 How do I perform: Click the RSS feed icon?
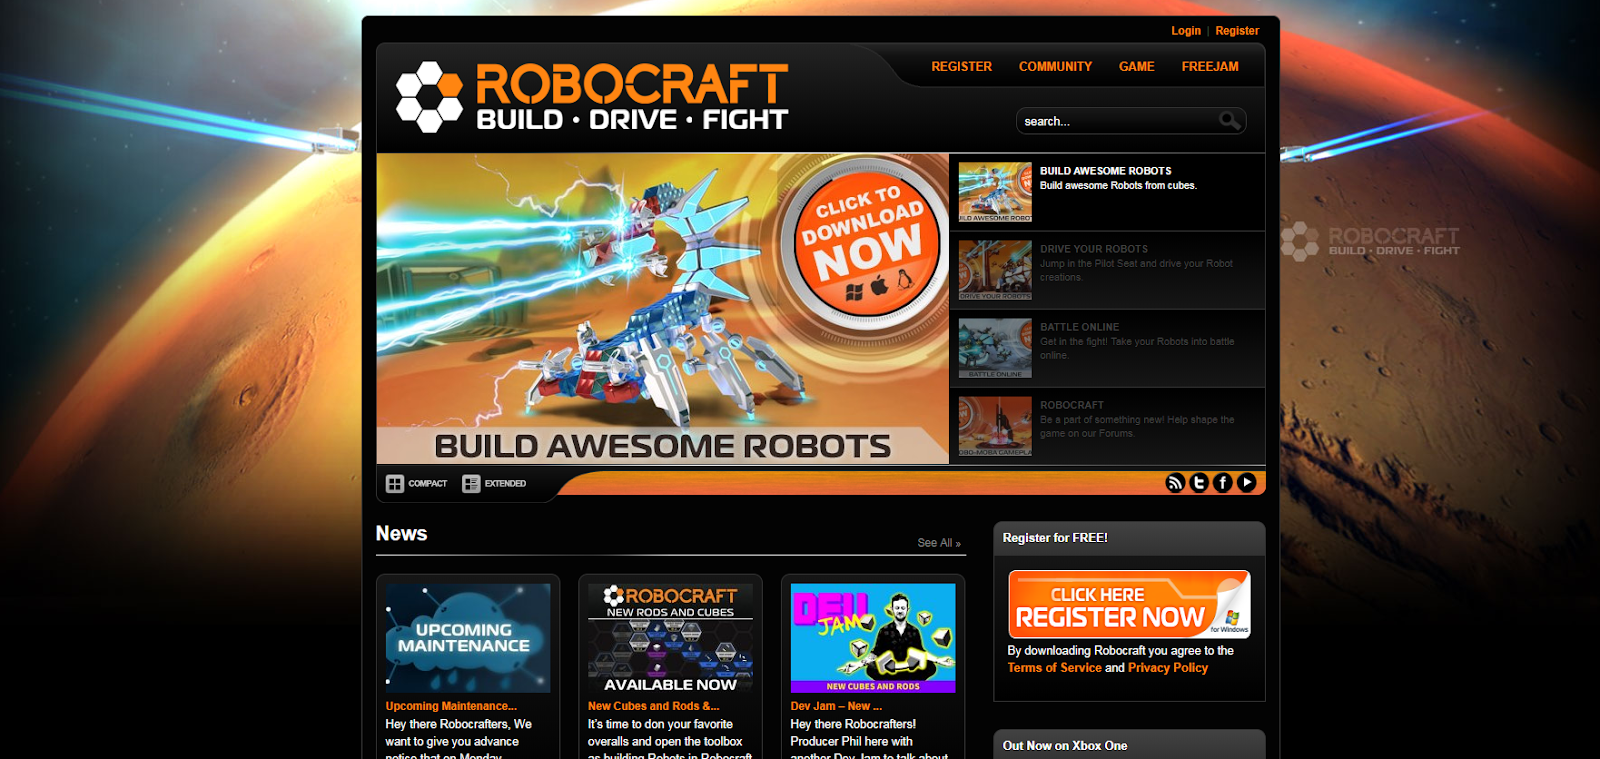point(1175,483)
